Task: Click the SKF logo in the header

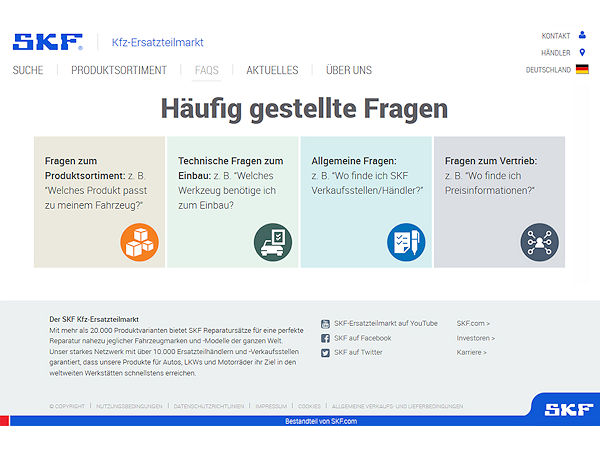Action: pyautogui.click(x=48, y=42)
